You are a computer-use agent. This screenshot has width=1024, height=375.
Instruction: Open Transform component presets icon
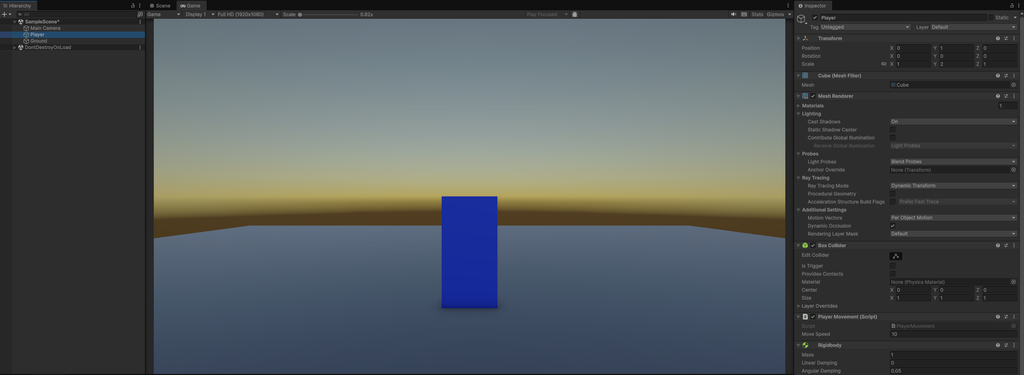click(1006, 39)
